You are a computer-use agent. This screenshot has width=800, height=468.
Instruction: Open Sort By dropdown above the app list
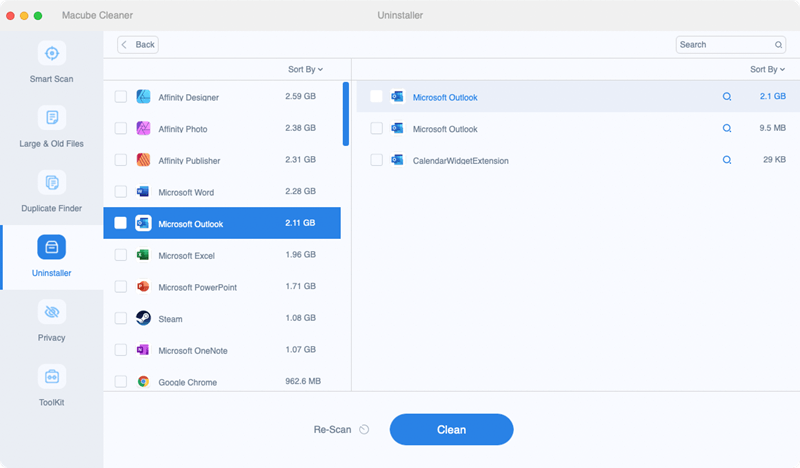(305, 69)
